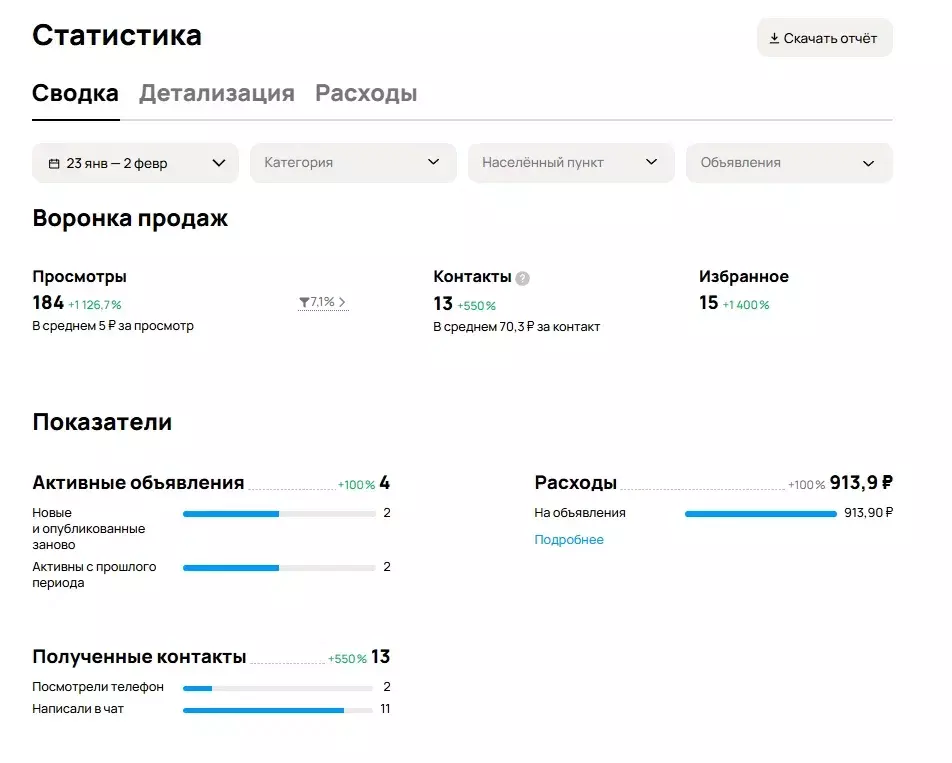
Task: Follow the Подробнее link under Расходы
Action: 569,540
